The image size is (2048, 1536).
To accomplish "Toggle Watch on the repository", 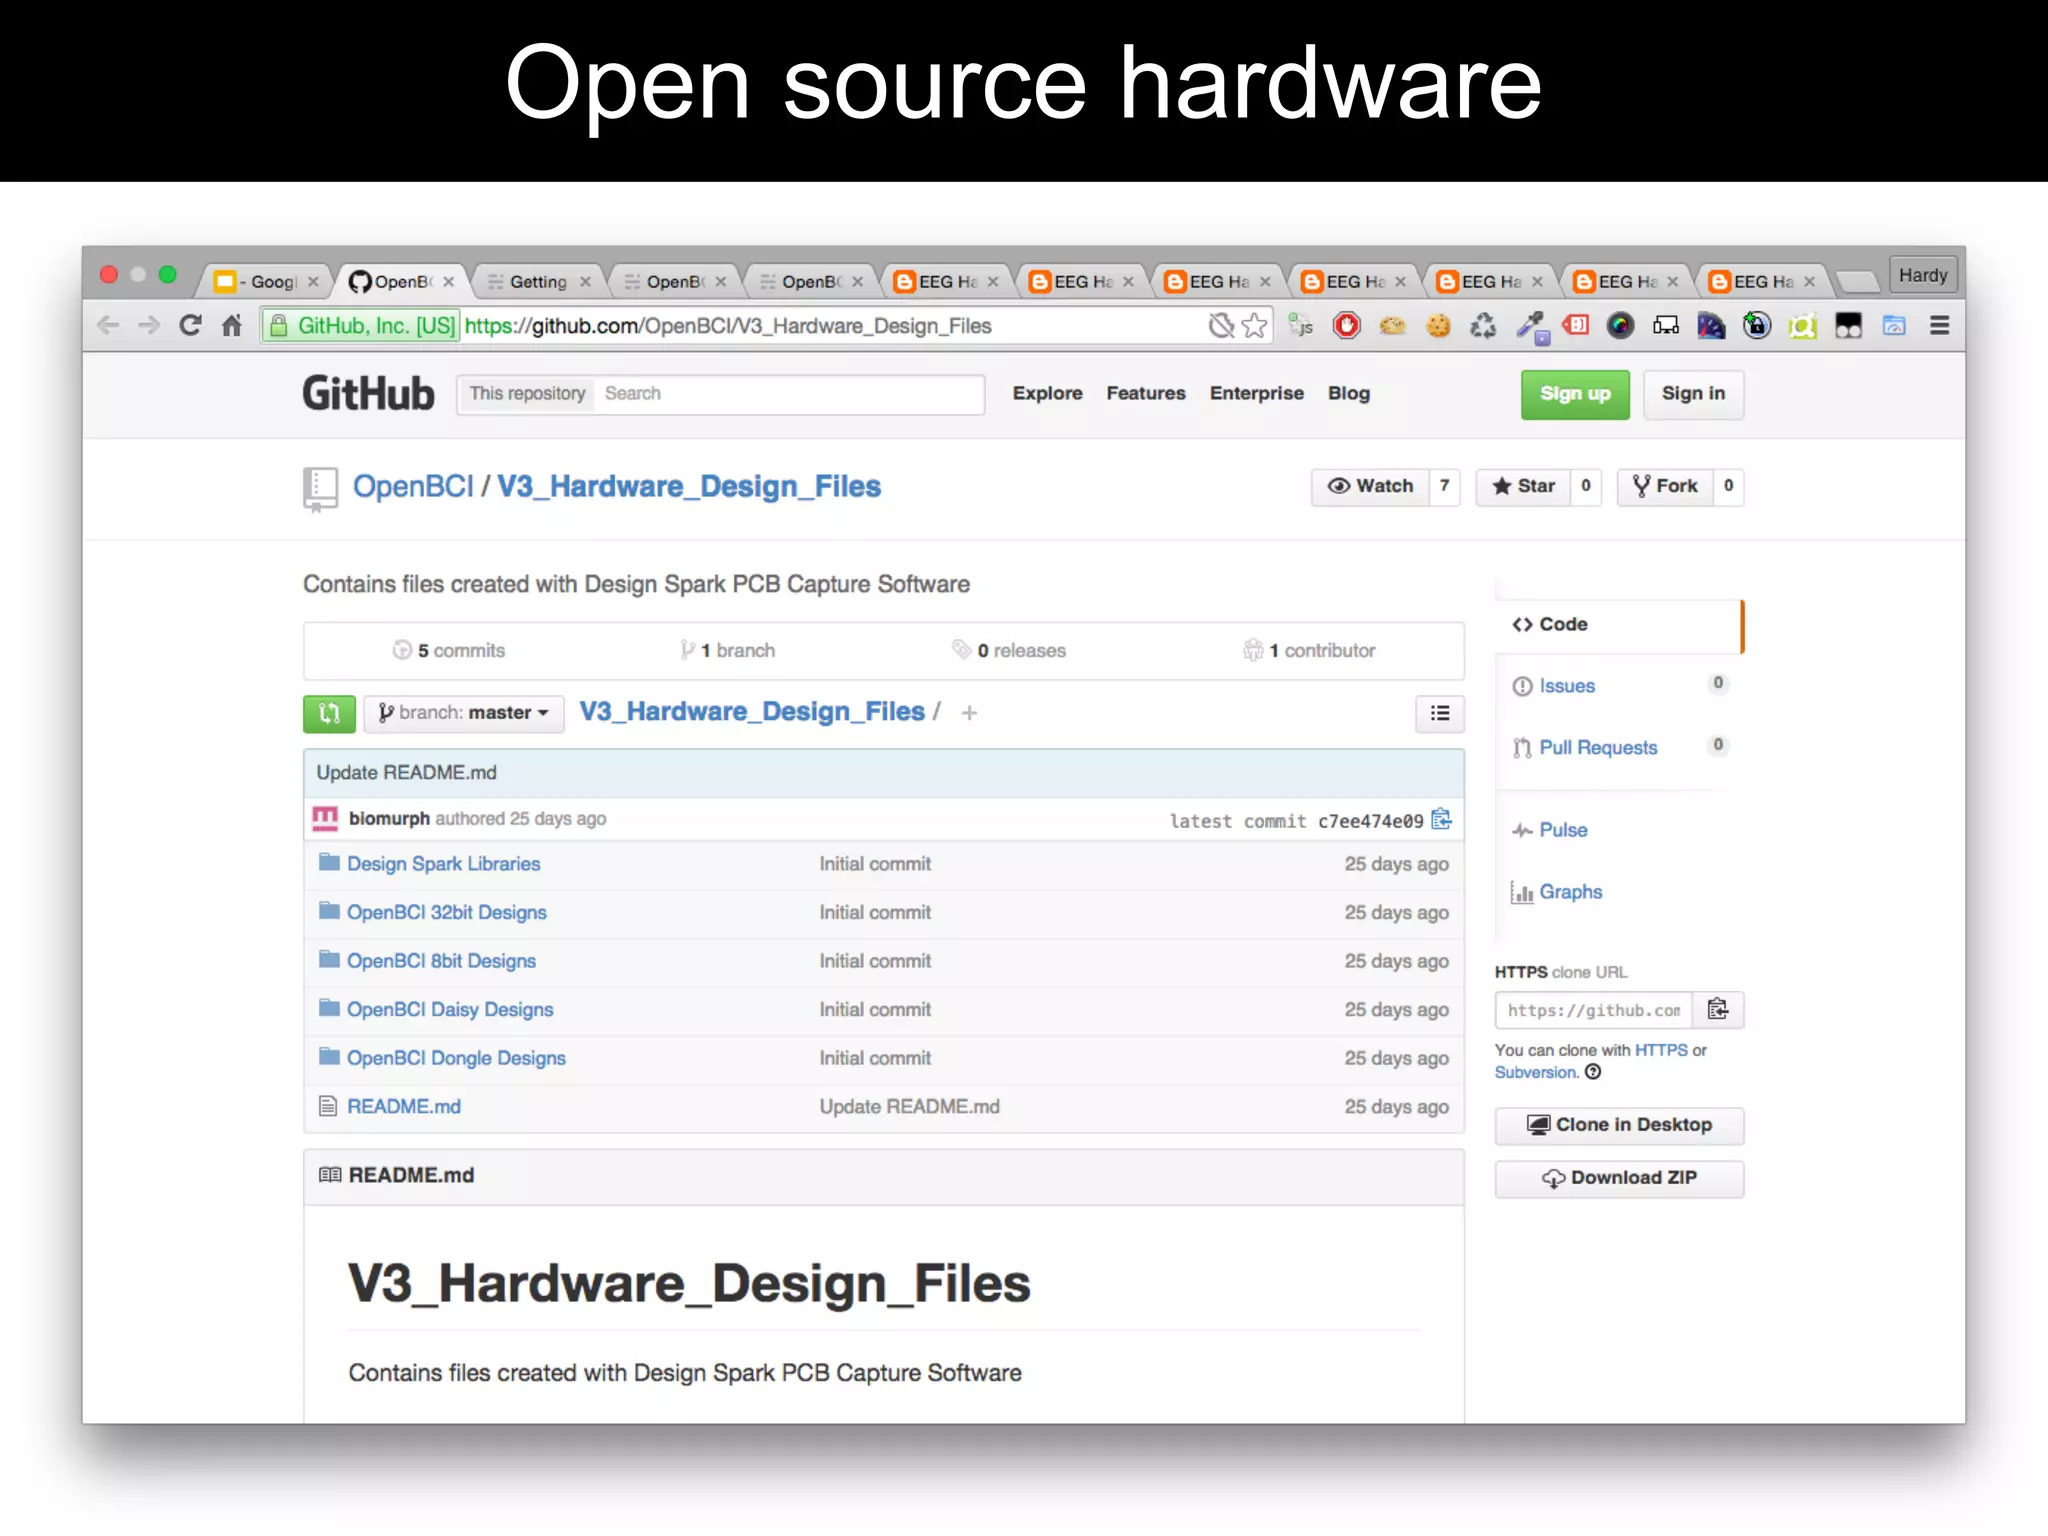I will [1371, 486].
